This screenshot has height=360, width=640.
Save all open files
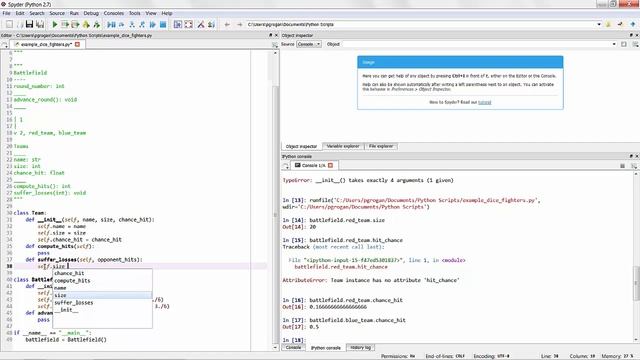(40, 24)
